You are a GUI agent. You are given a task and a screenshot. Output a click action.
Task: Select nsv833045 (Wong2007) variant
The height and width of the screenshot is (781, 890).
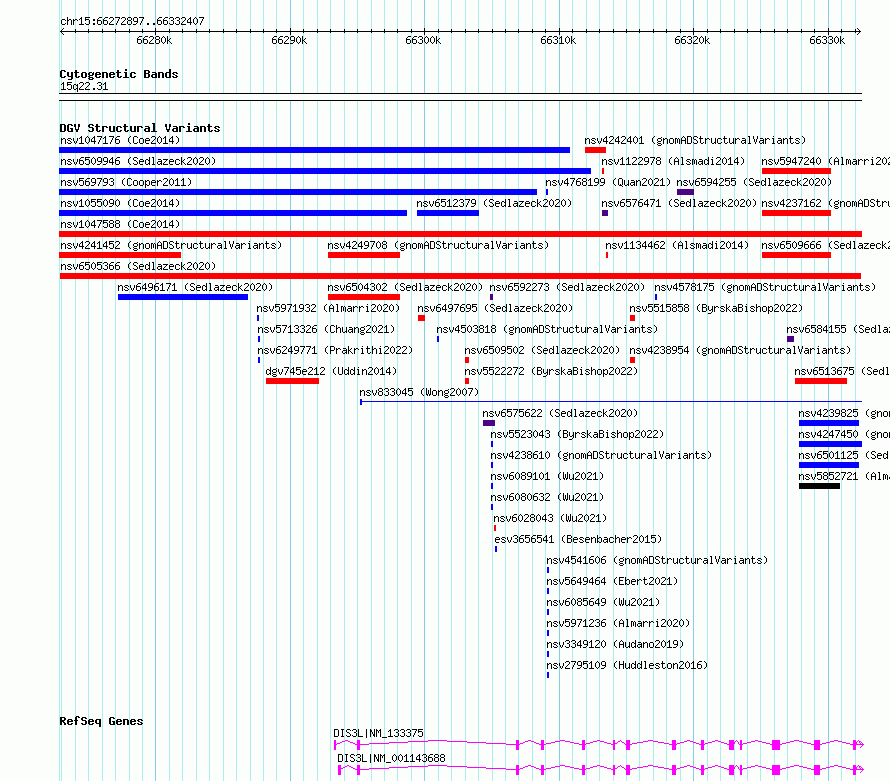point(419,392)
